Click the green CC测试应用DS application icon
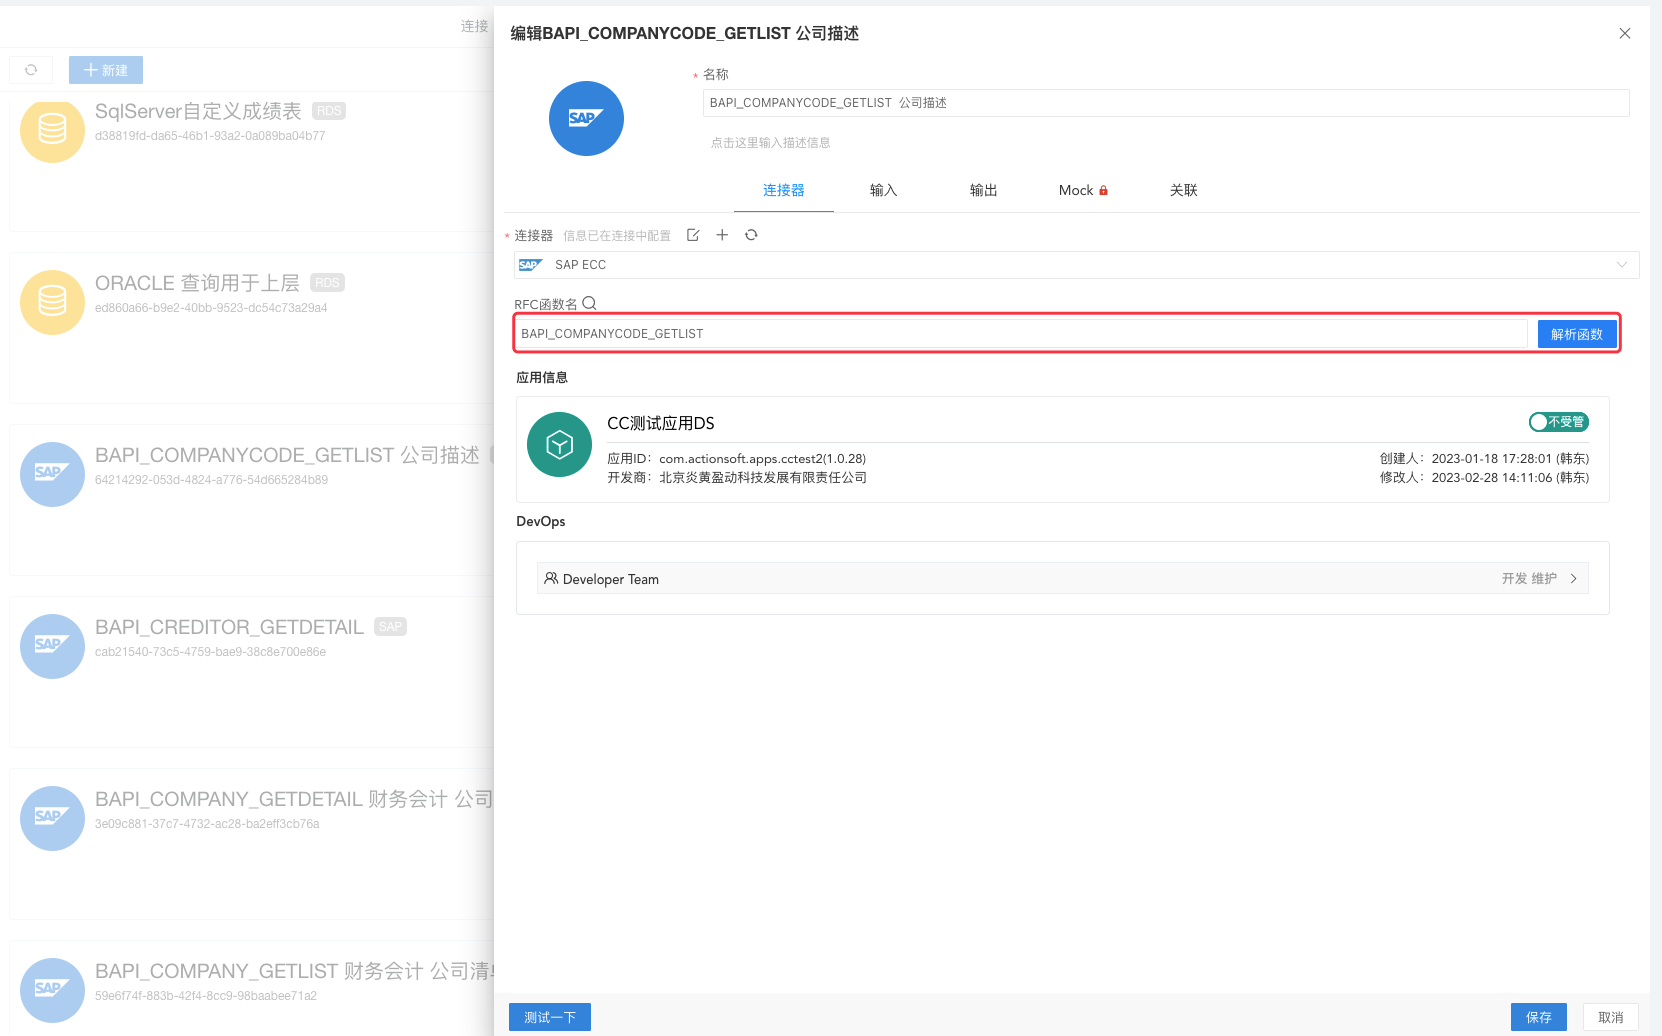The height and width of the screenshot is (1036, 1662). point(559,444)
